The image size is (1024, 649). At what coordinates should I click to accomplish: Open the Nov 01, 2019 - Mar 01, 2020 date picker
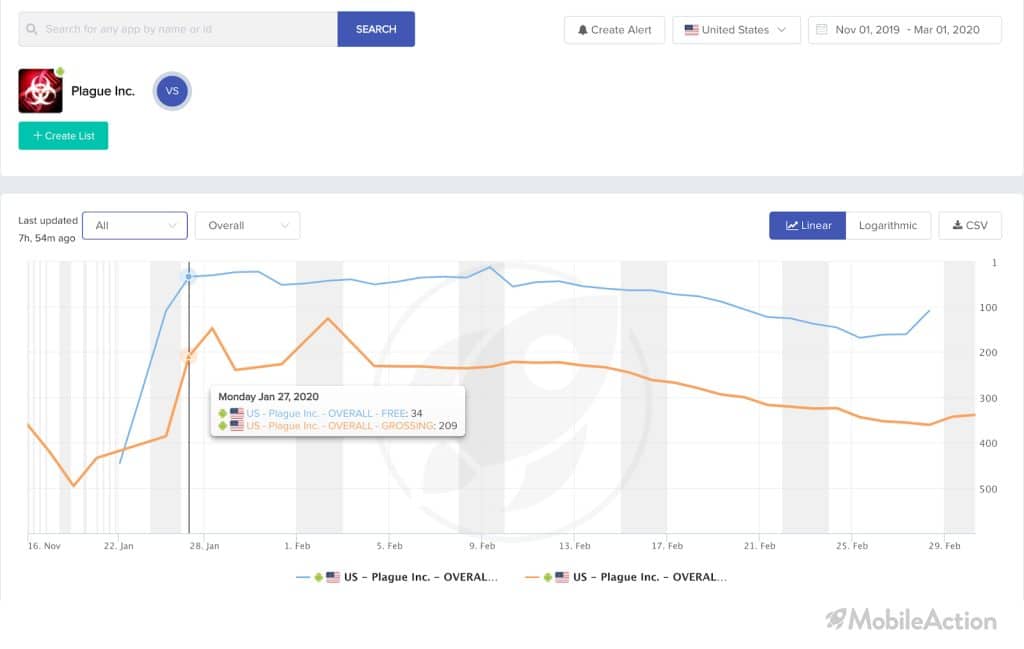[904, 30]
